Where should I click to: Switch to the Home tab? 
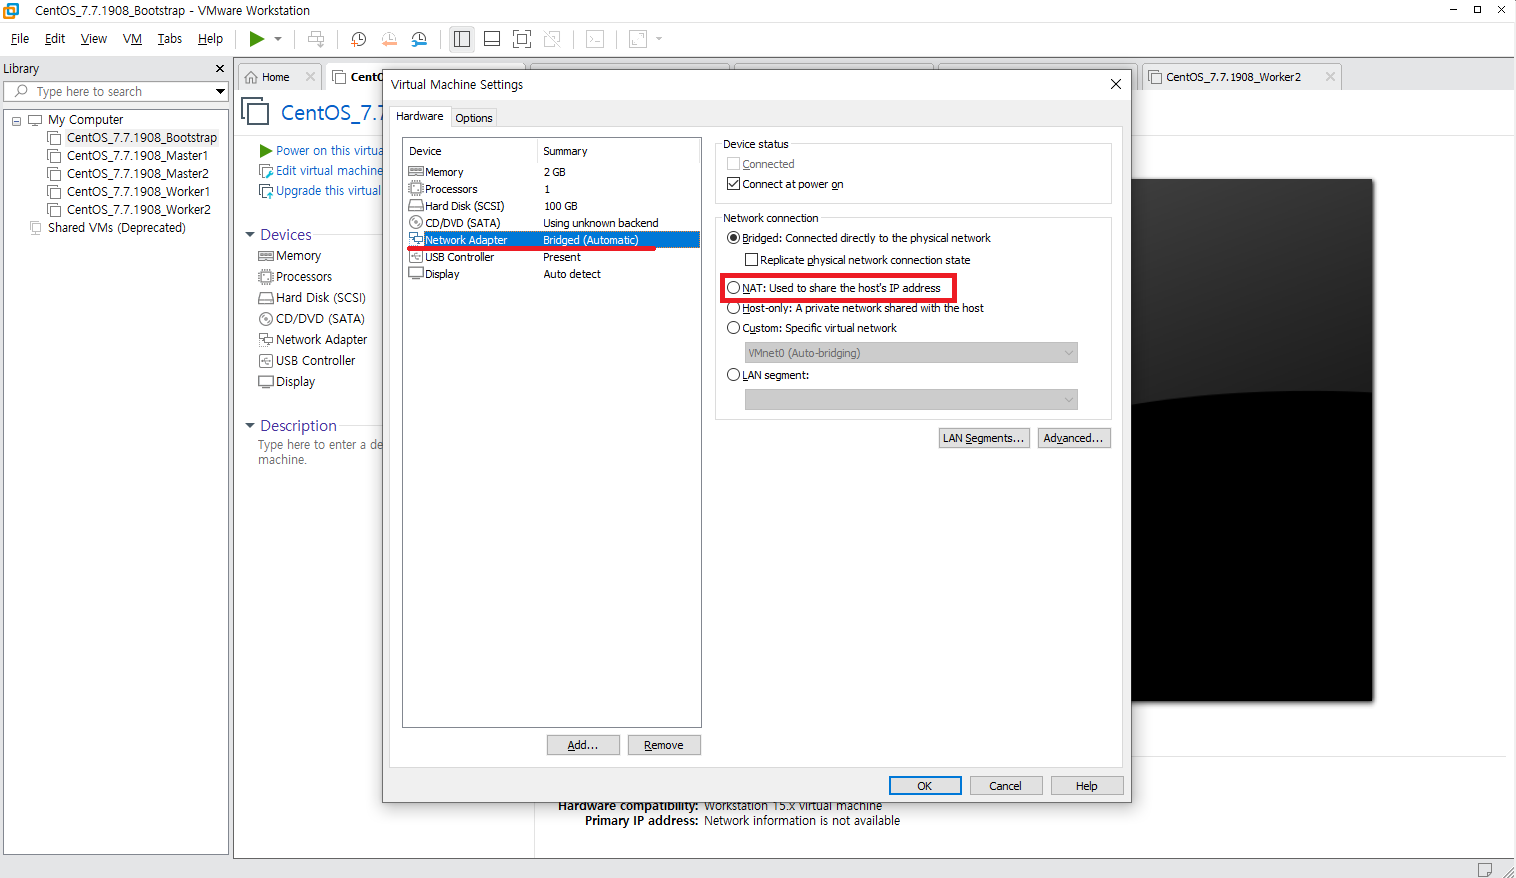pos(275,77)
